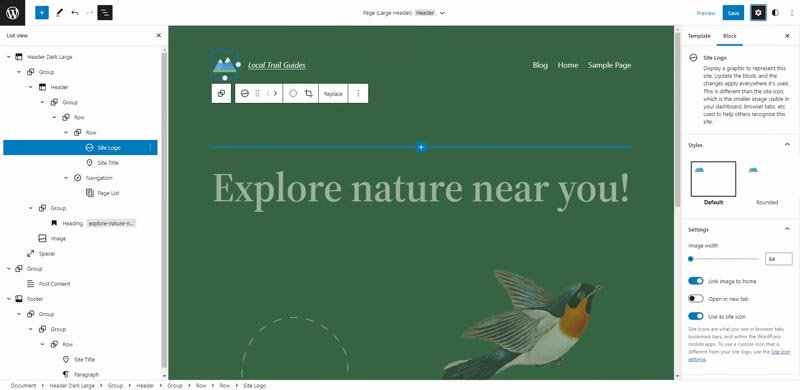This screenshot has height=390, width=800.
Task: Click the block drag handle
Action: 257,93
